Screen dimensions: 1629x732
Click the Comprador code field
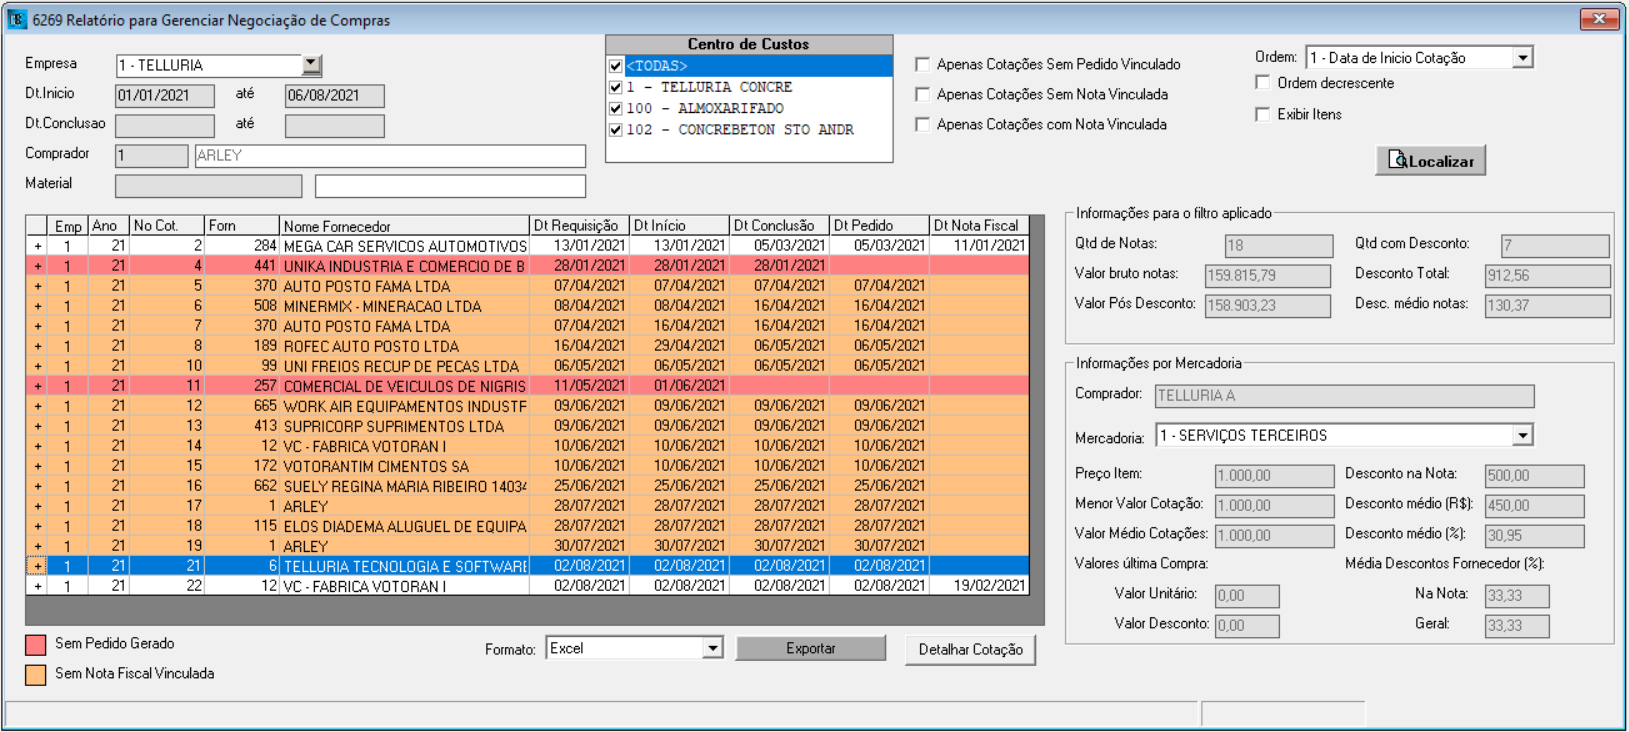(151, 156)
